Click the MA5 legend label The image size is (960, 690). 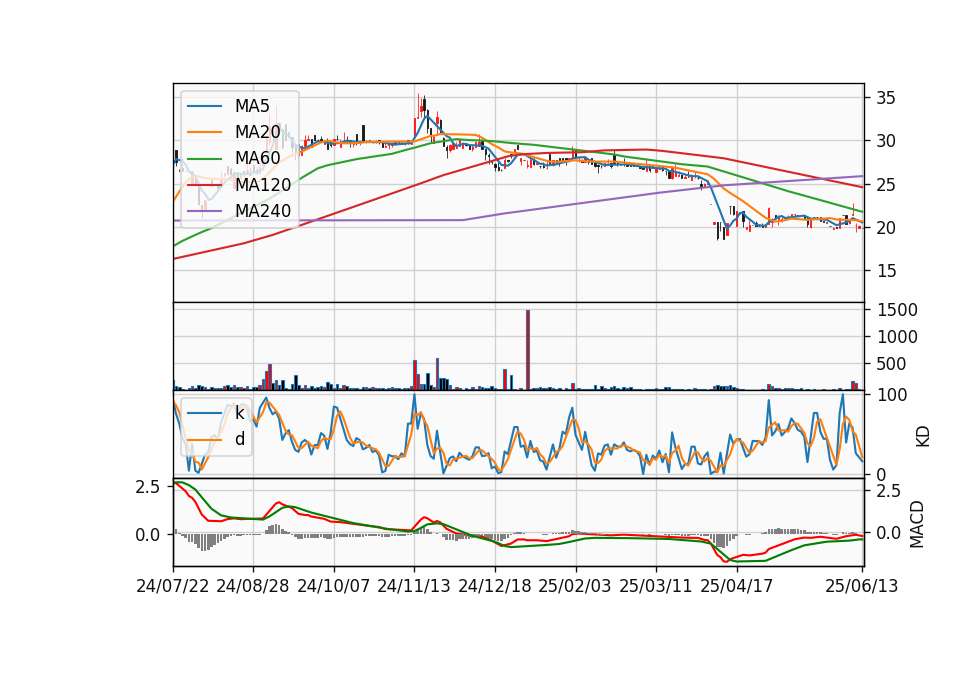(252, 106)
